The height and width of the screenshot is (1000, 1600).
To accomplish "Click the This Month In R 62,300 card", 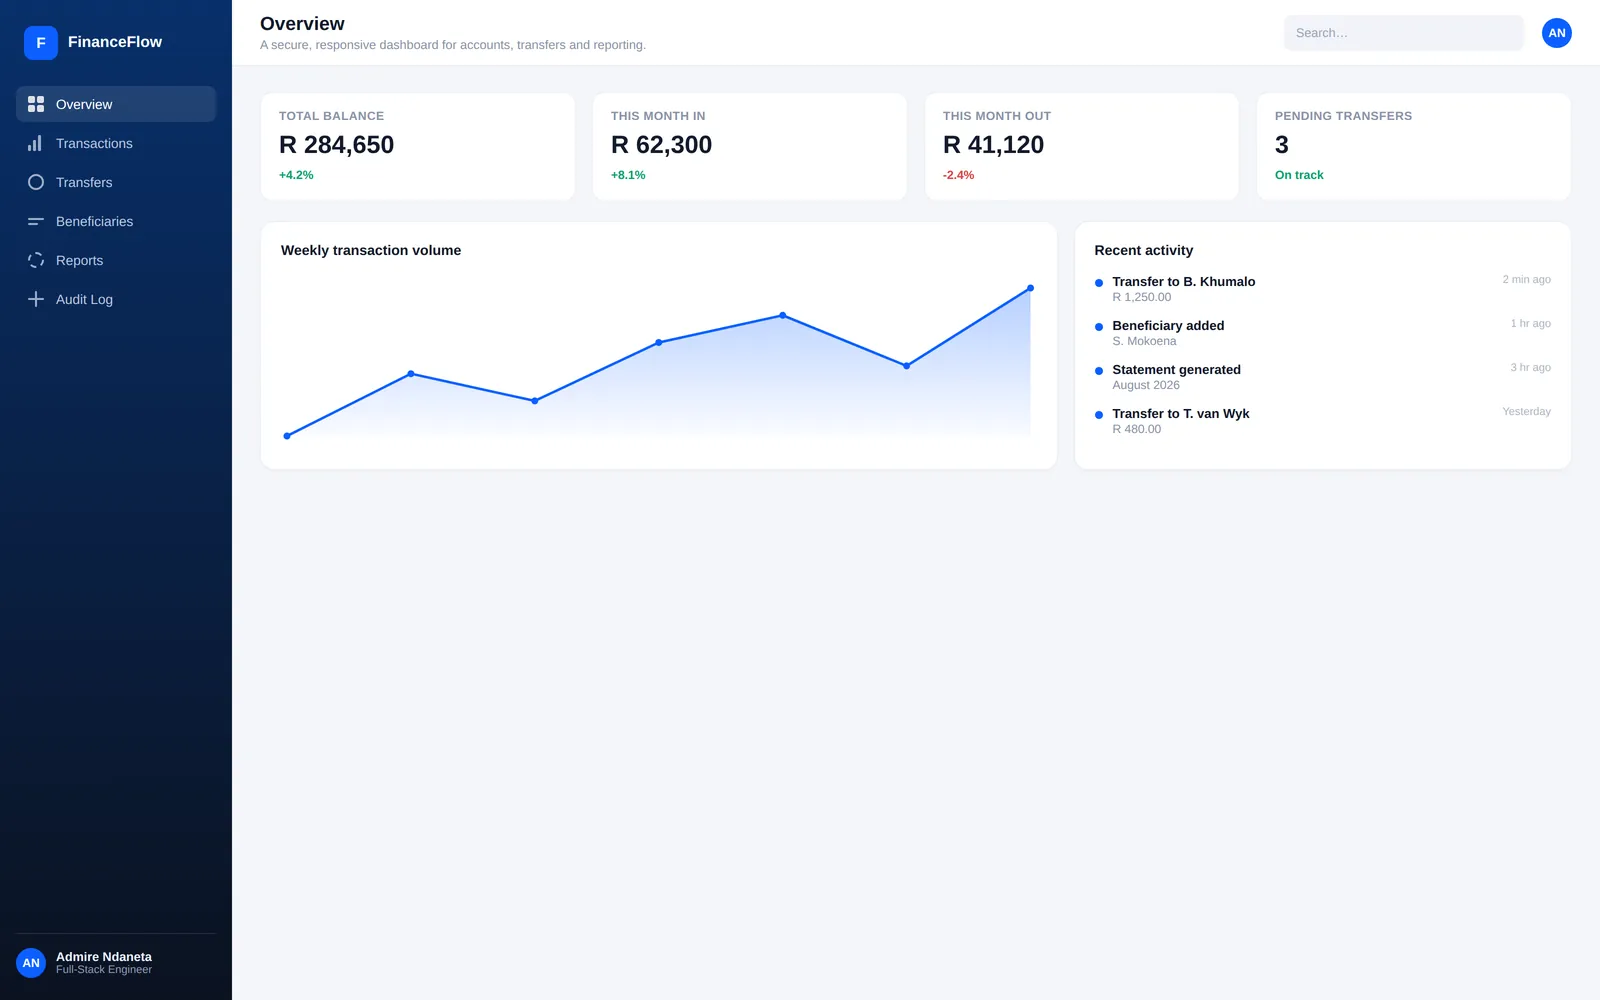I will [x=750, y=147].
